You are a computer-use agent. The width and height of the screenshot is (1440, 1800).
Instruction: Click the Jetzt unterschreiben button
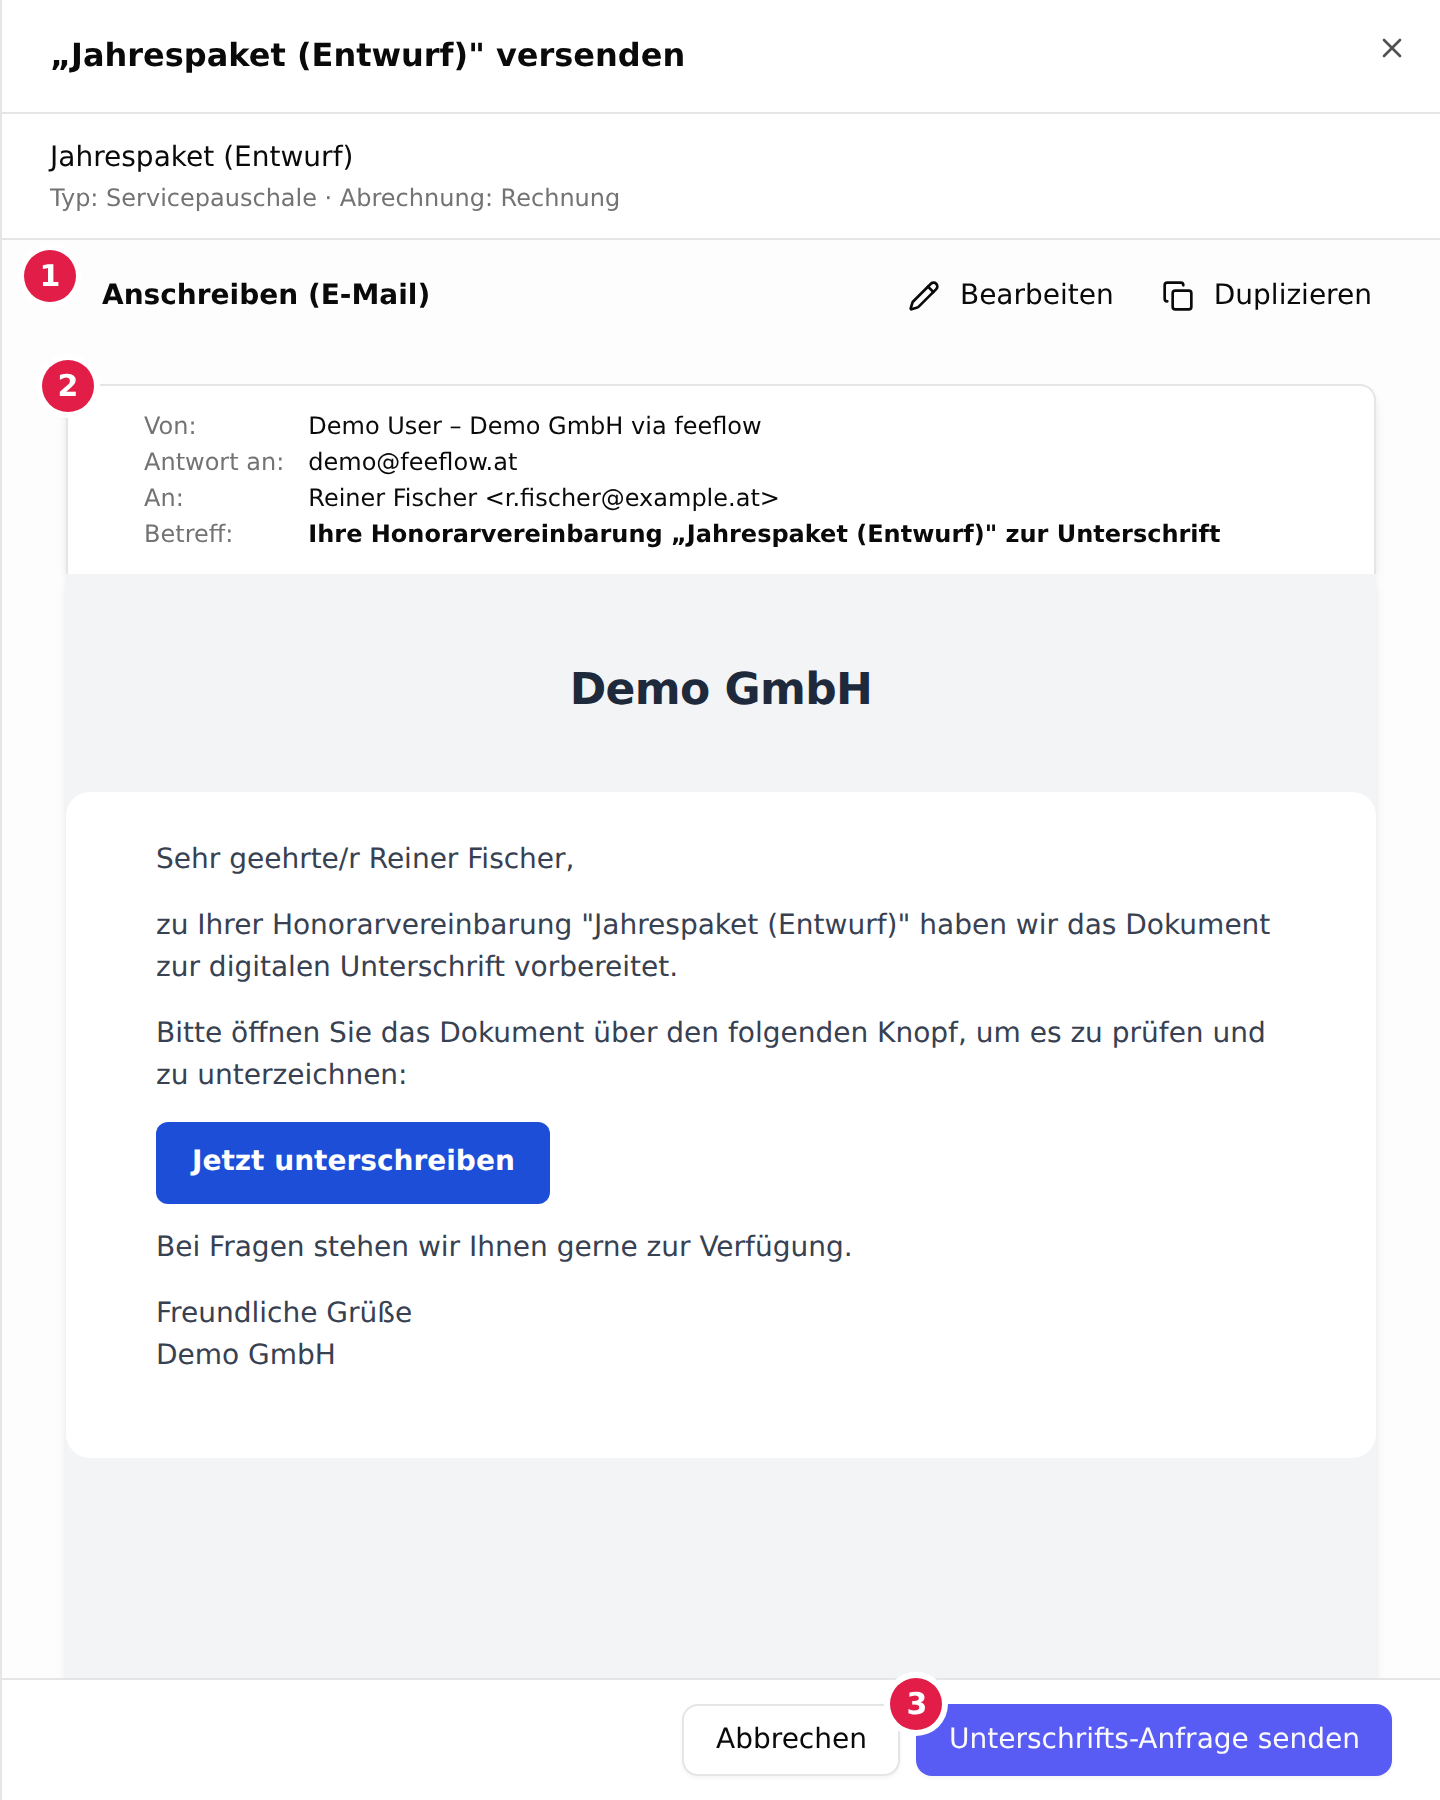point(353,1162)
